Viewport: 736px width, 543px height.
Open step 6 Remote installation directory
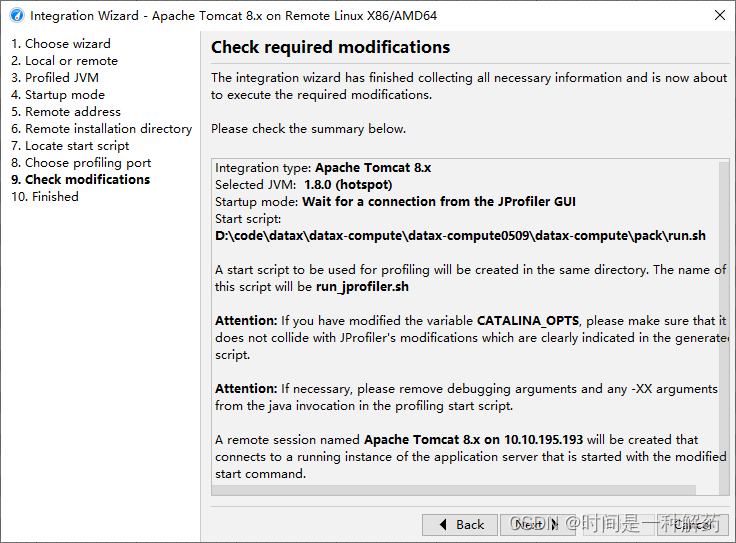102,129
